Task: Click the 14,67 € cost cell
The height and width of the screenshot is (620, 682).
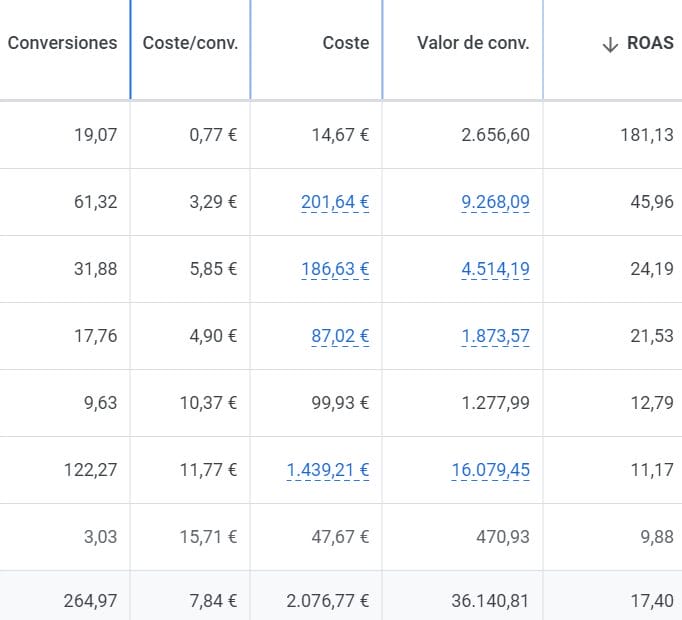Action: 340,135
